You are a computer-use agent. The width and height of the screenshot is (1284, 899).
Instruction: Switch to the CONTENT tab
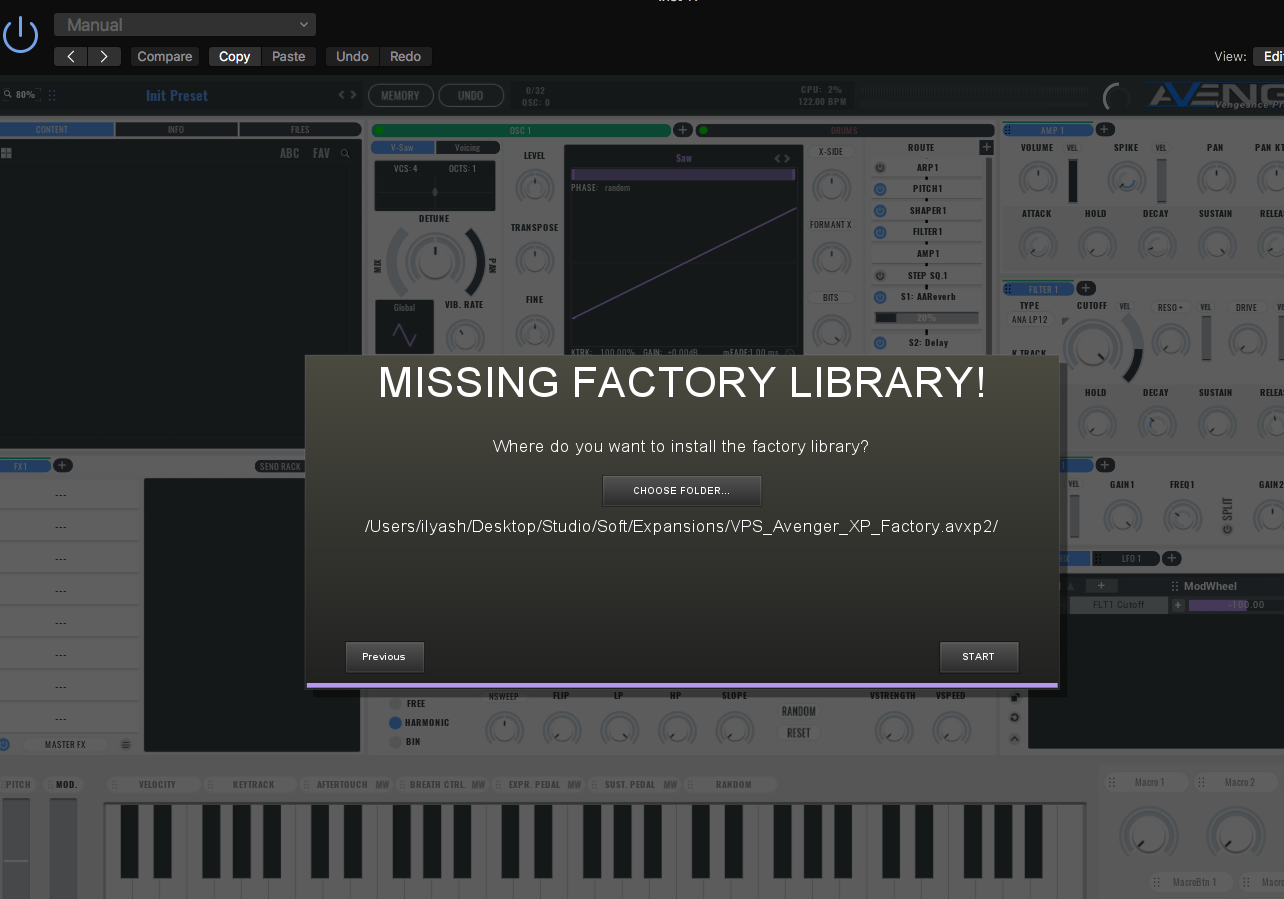coord(57,130)
